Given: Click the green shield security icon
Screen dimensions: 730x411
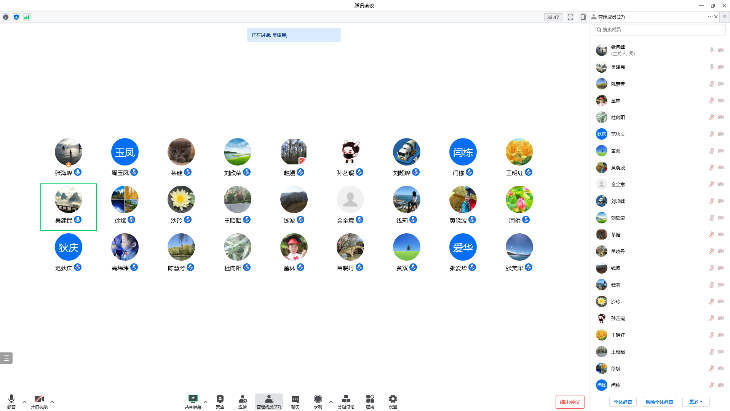Looking at the screenshot, I should pyautogui.click(x=16, y=17).
